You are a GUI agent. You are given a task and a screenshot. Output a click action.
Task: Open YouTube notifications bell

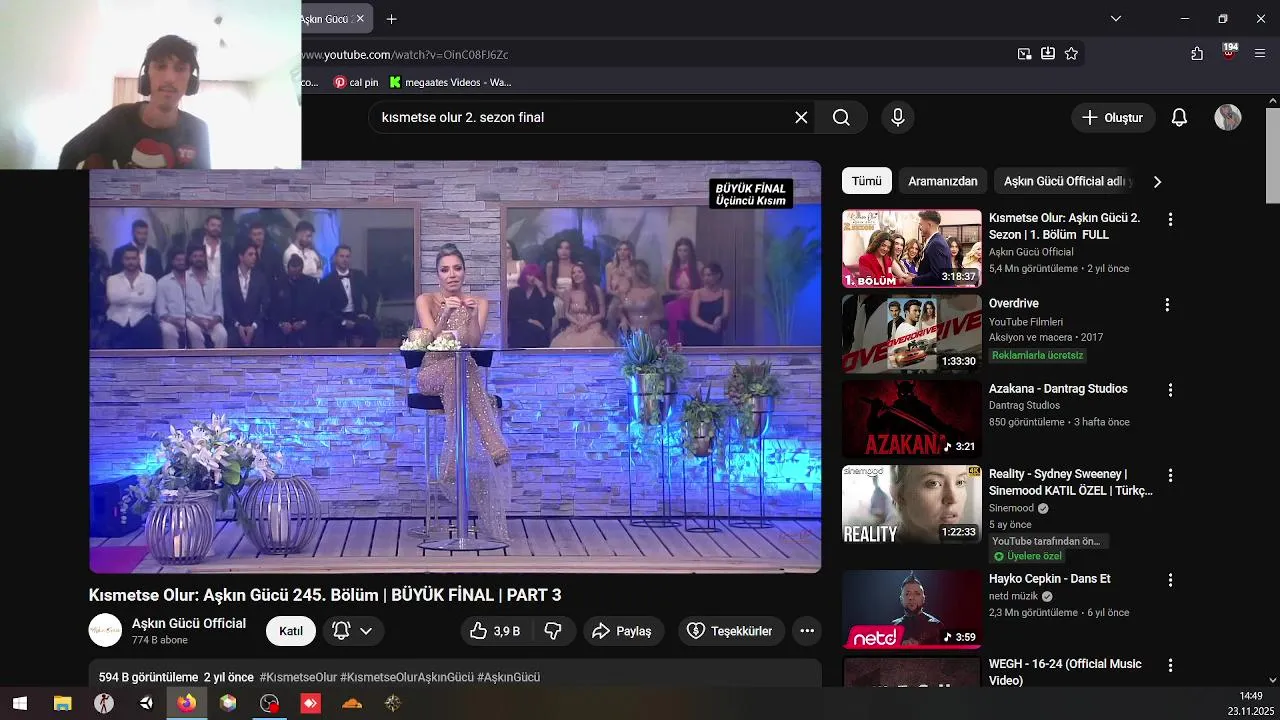click(1179, 118)
